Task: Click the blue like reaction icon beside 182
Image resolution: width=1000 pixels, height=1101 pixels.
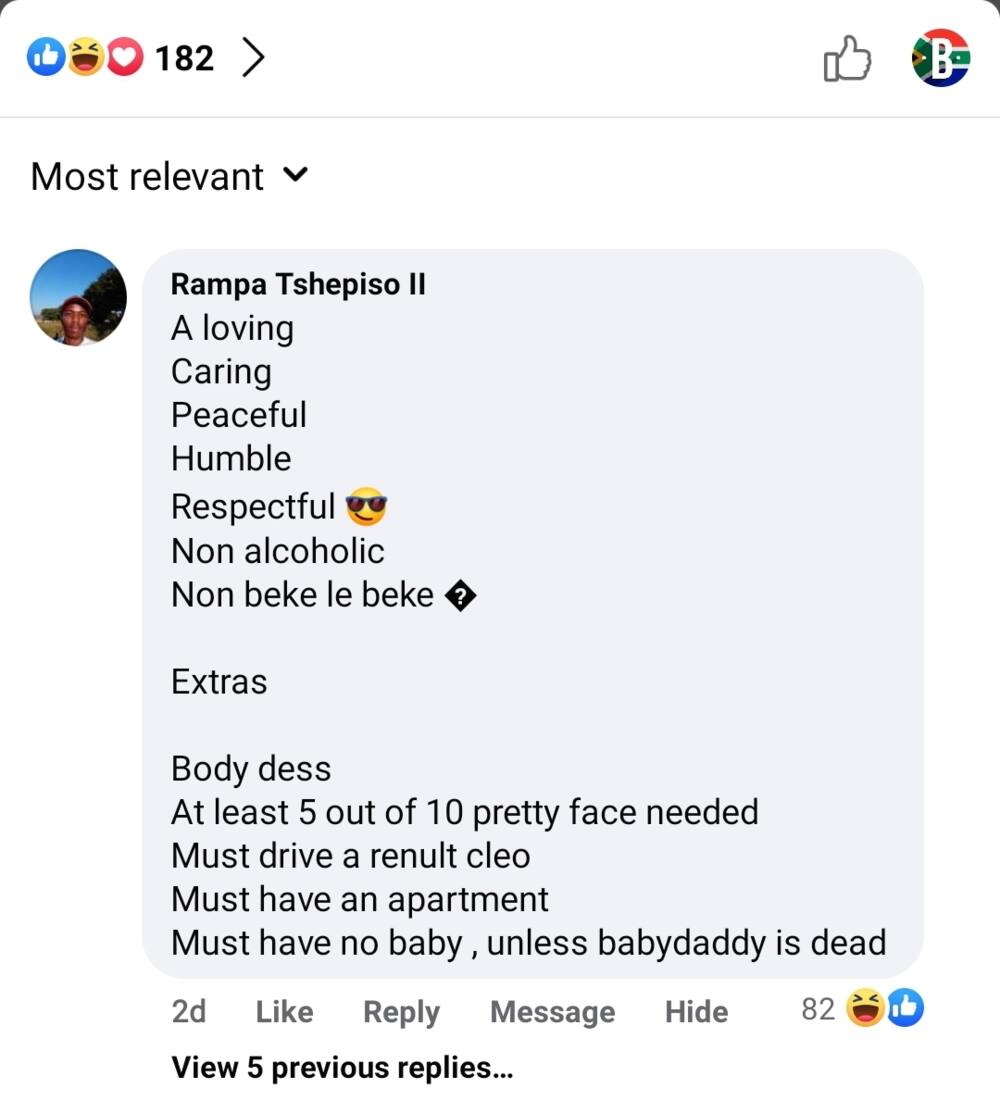Action: click(46, 58)
